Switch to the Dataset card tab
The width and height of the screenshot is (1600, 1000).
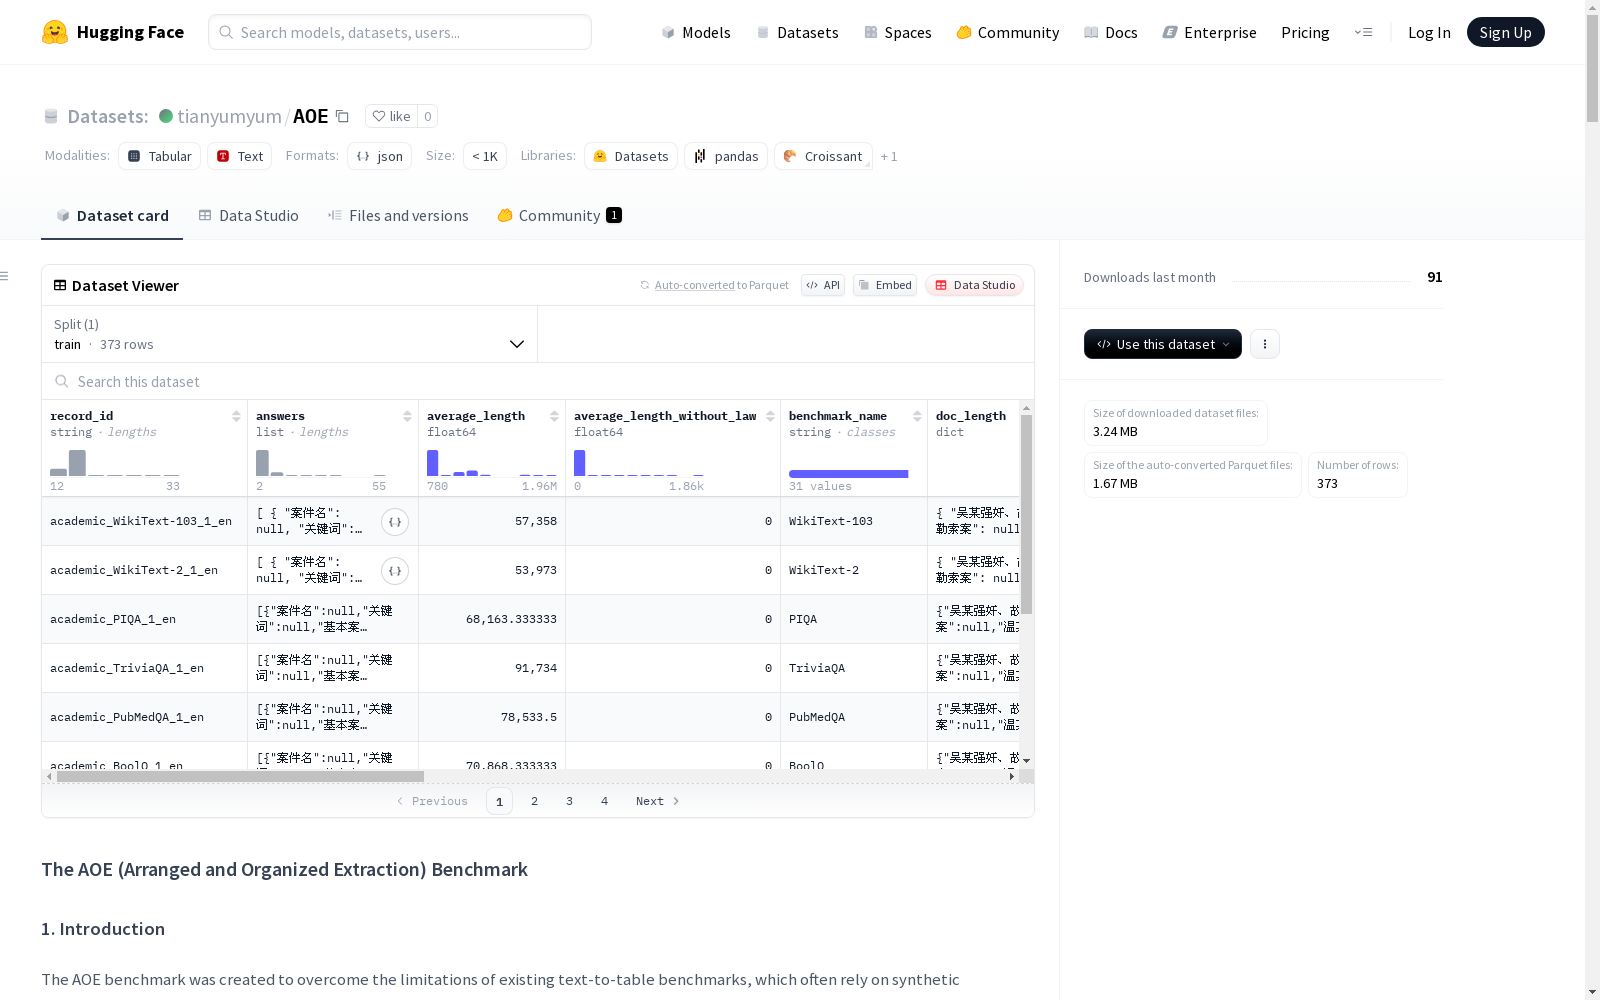click(112, 215)
